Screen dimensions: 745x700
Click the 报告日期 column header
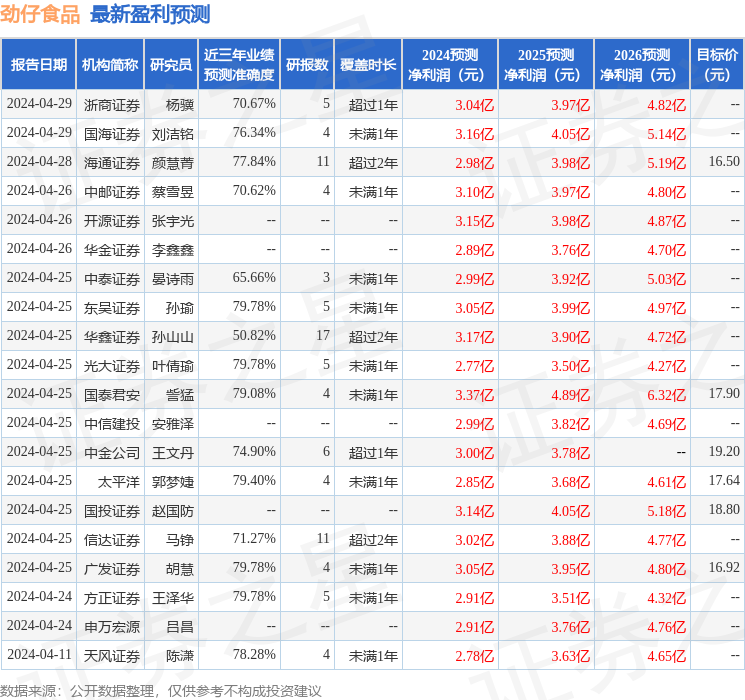pos(38,65)
